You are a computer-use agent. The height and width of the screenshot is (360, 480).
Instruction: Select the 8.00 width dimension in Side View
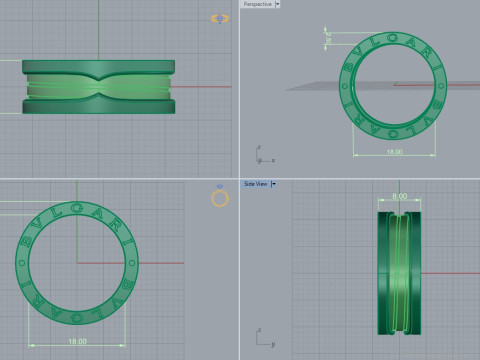coord(399,196)
